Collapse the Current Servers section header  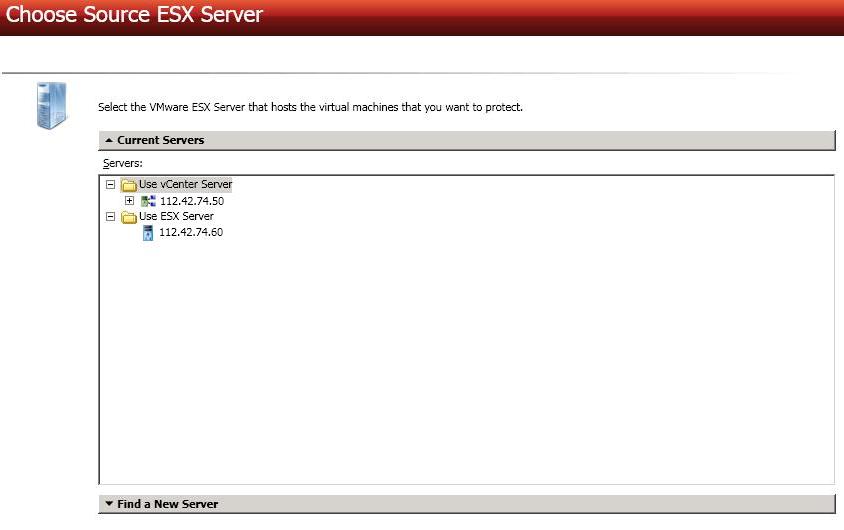[x=467, y=140]
